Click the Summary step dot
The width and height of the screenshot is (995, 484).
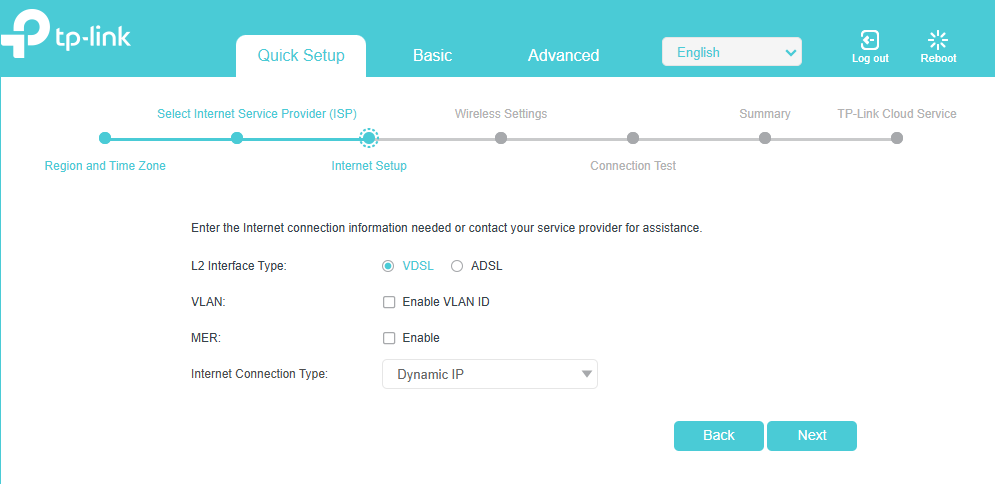click(765, 138)
